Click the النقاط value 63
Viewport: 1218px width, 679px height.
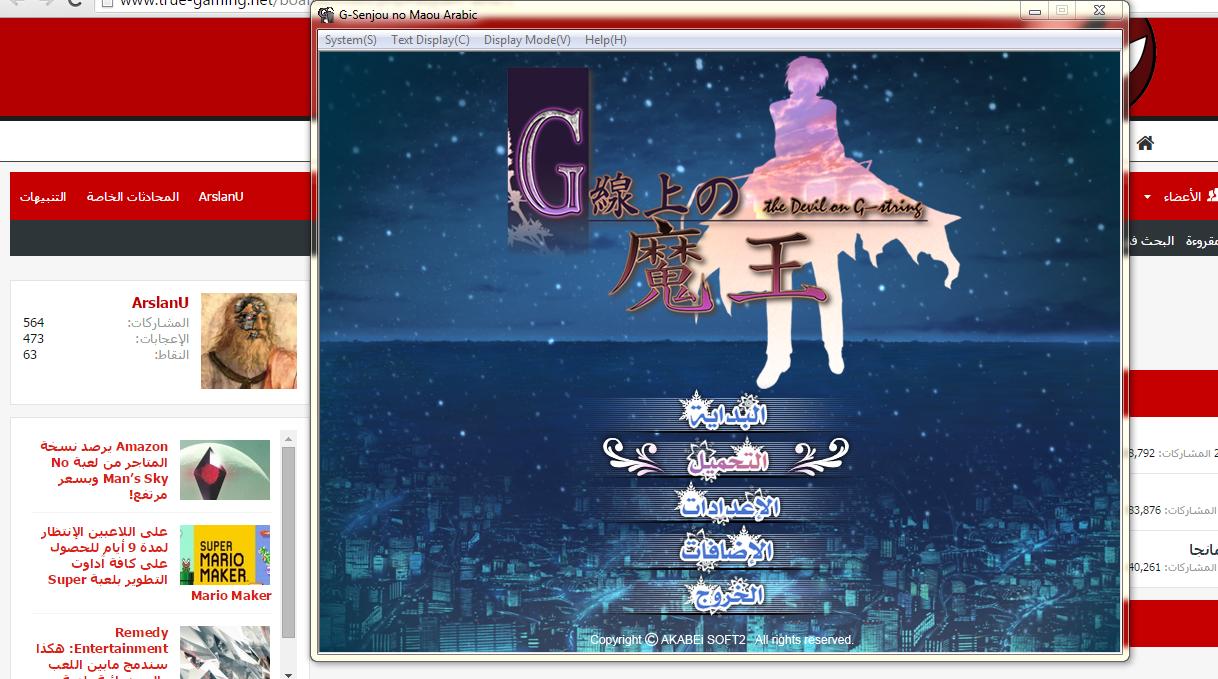(x=30, y=355)
